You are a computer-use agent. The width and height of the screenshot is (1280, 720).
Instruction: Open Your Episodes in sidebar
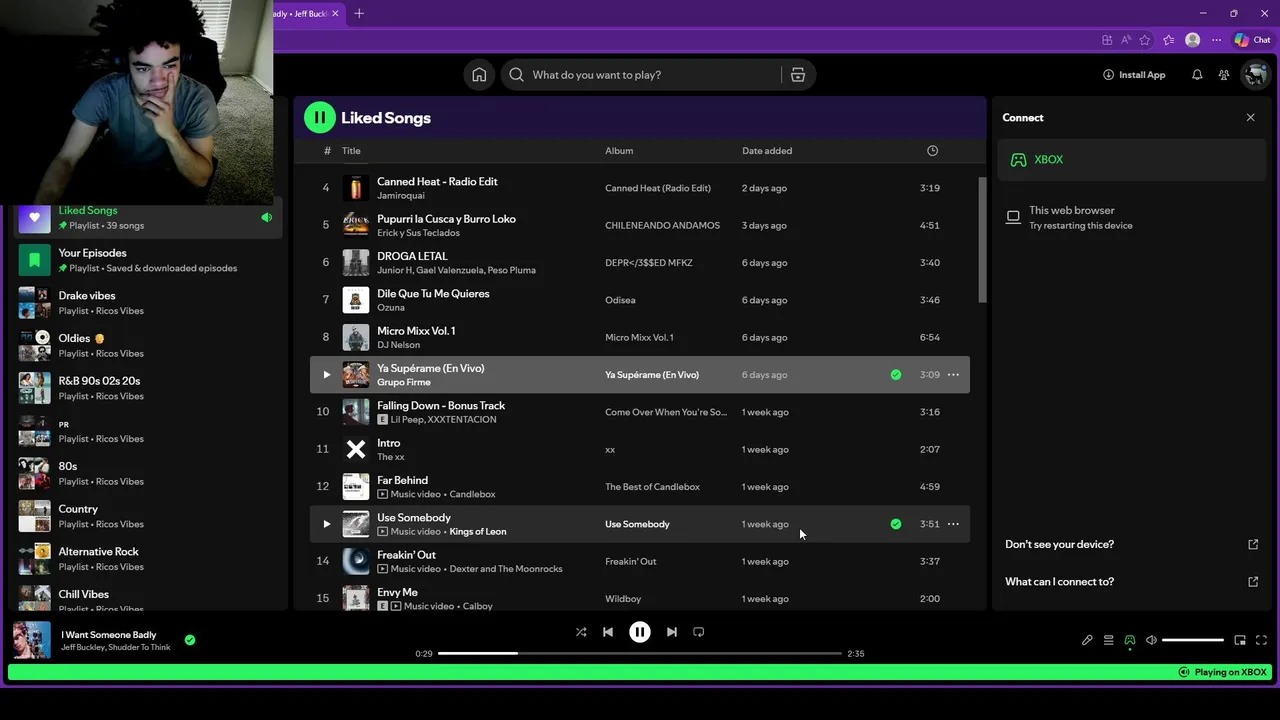click(149, 260)
